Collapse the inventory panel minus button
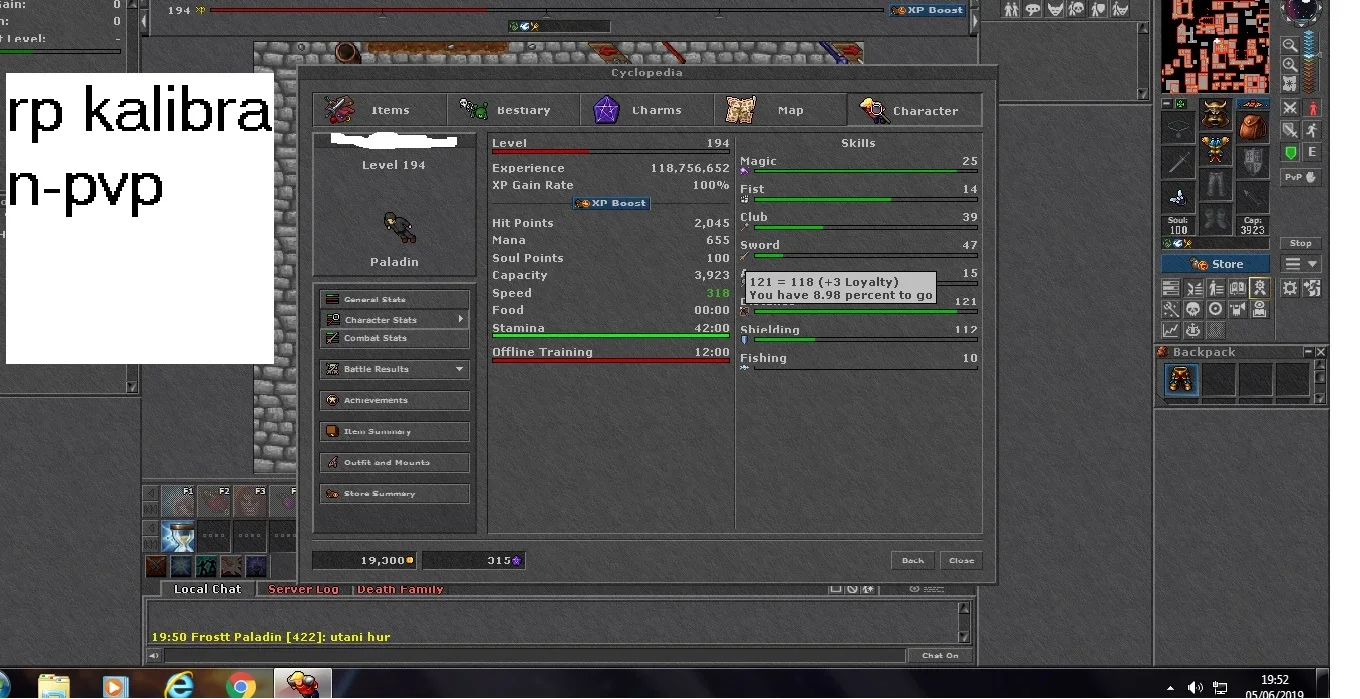Viewport: 1360px width, 699px height. (1167, 104)
